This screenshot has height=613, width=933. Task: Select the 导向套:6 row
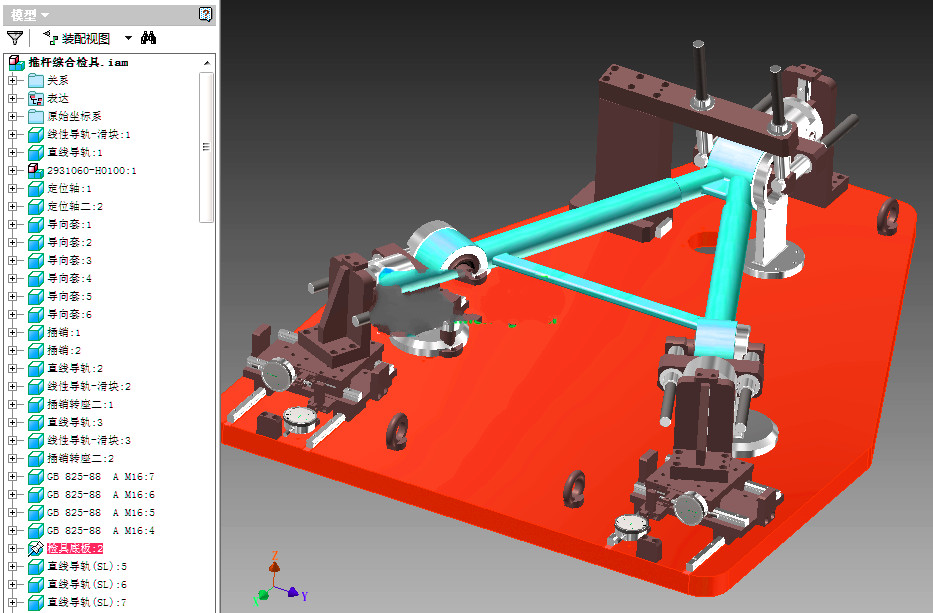tap(70, 314)
